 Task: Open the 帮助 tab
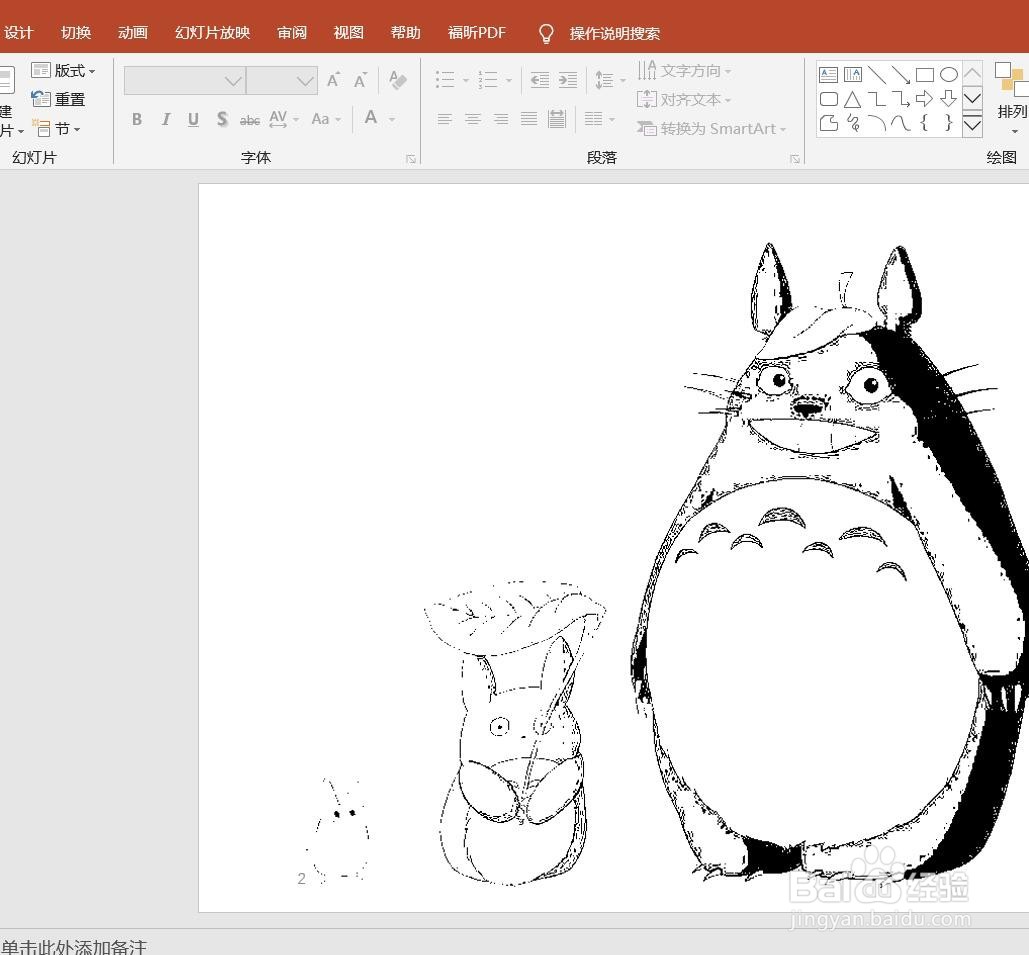click(405, 33)
